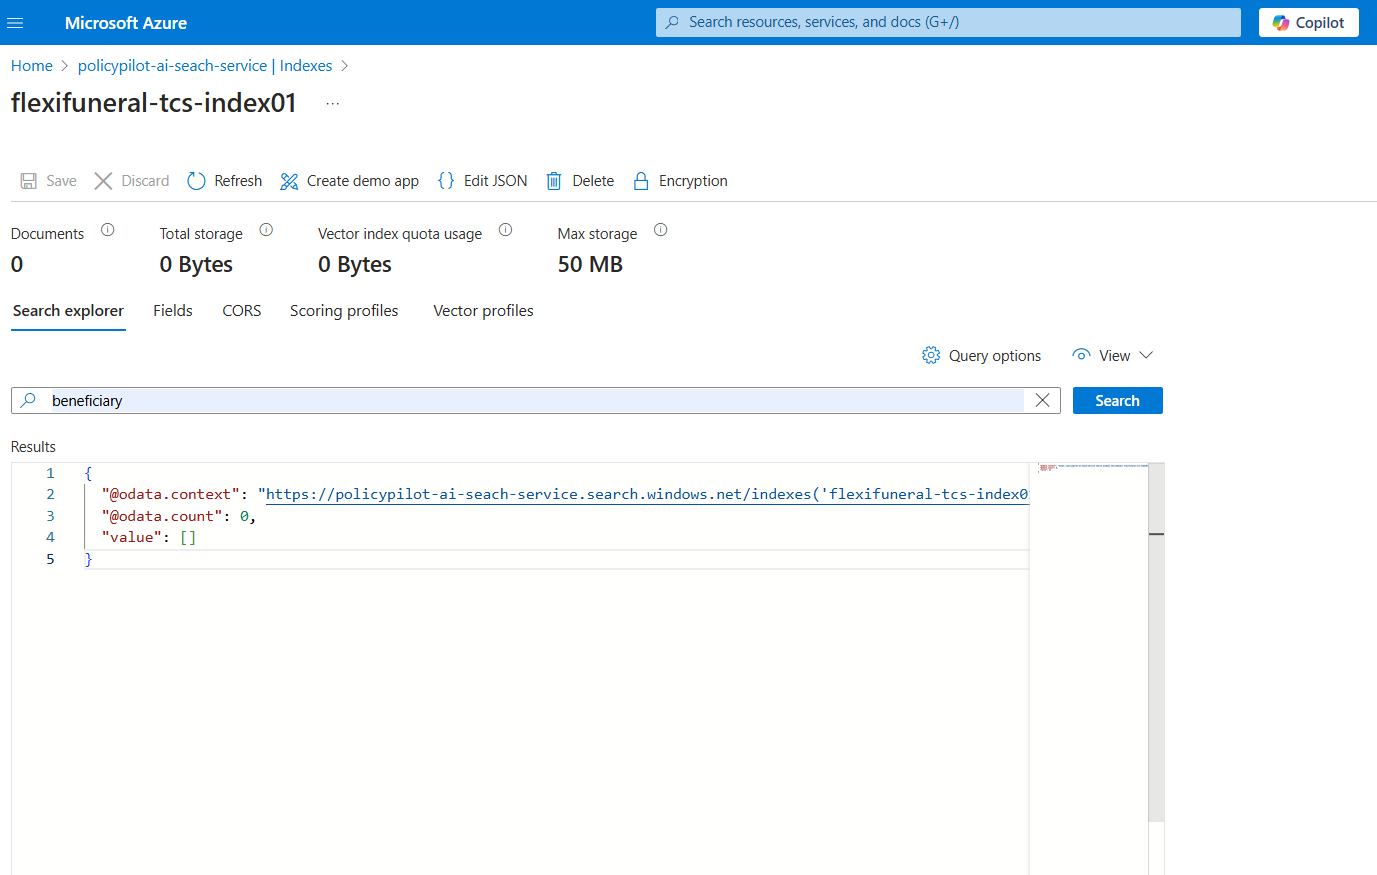This screenshot has height=875, width=1377.
Task: Click the Create demo app icon
Action: [x=289, y=181]
